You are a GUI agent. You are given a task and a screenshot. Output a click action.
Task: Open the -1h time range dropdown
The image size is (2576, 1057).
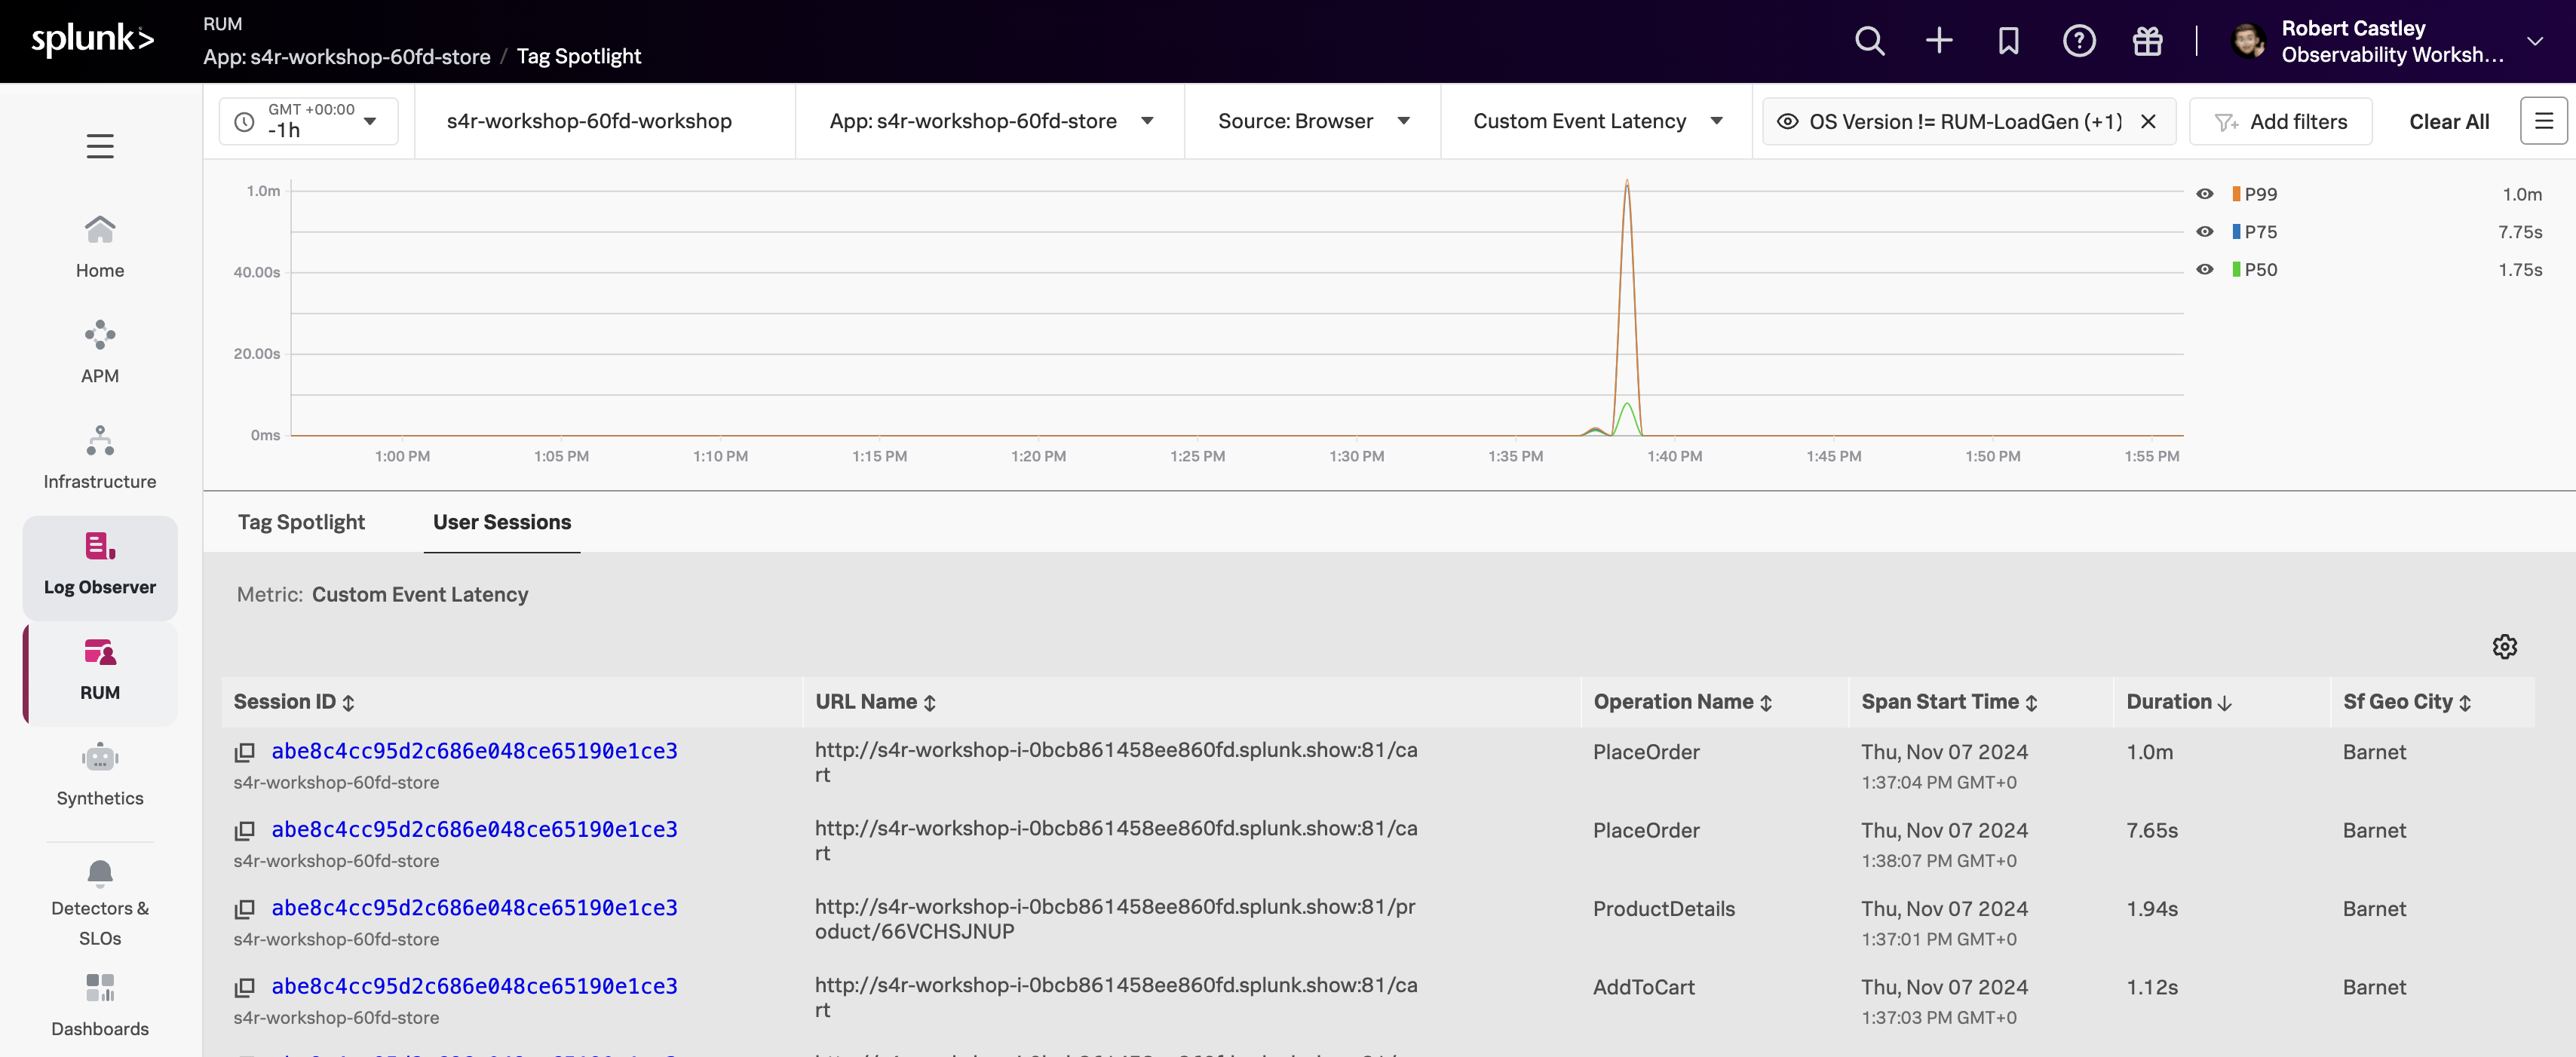(308, 121)
